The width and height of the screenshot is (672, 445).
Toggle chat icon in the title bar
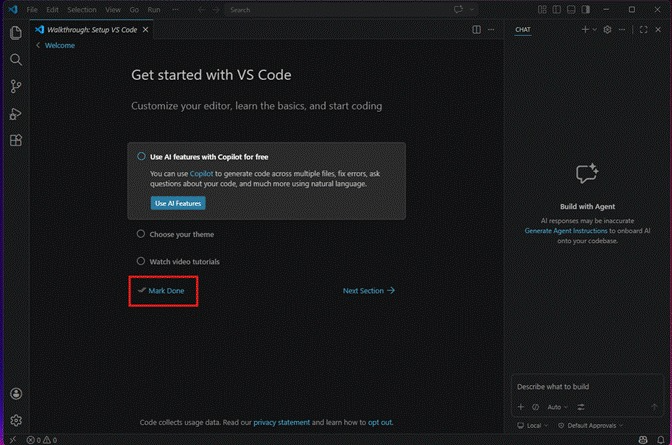coord(458,9)
